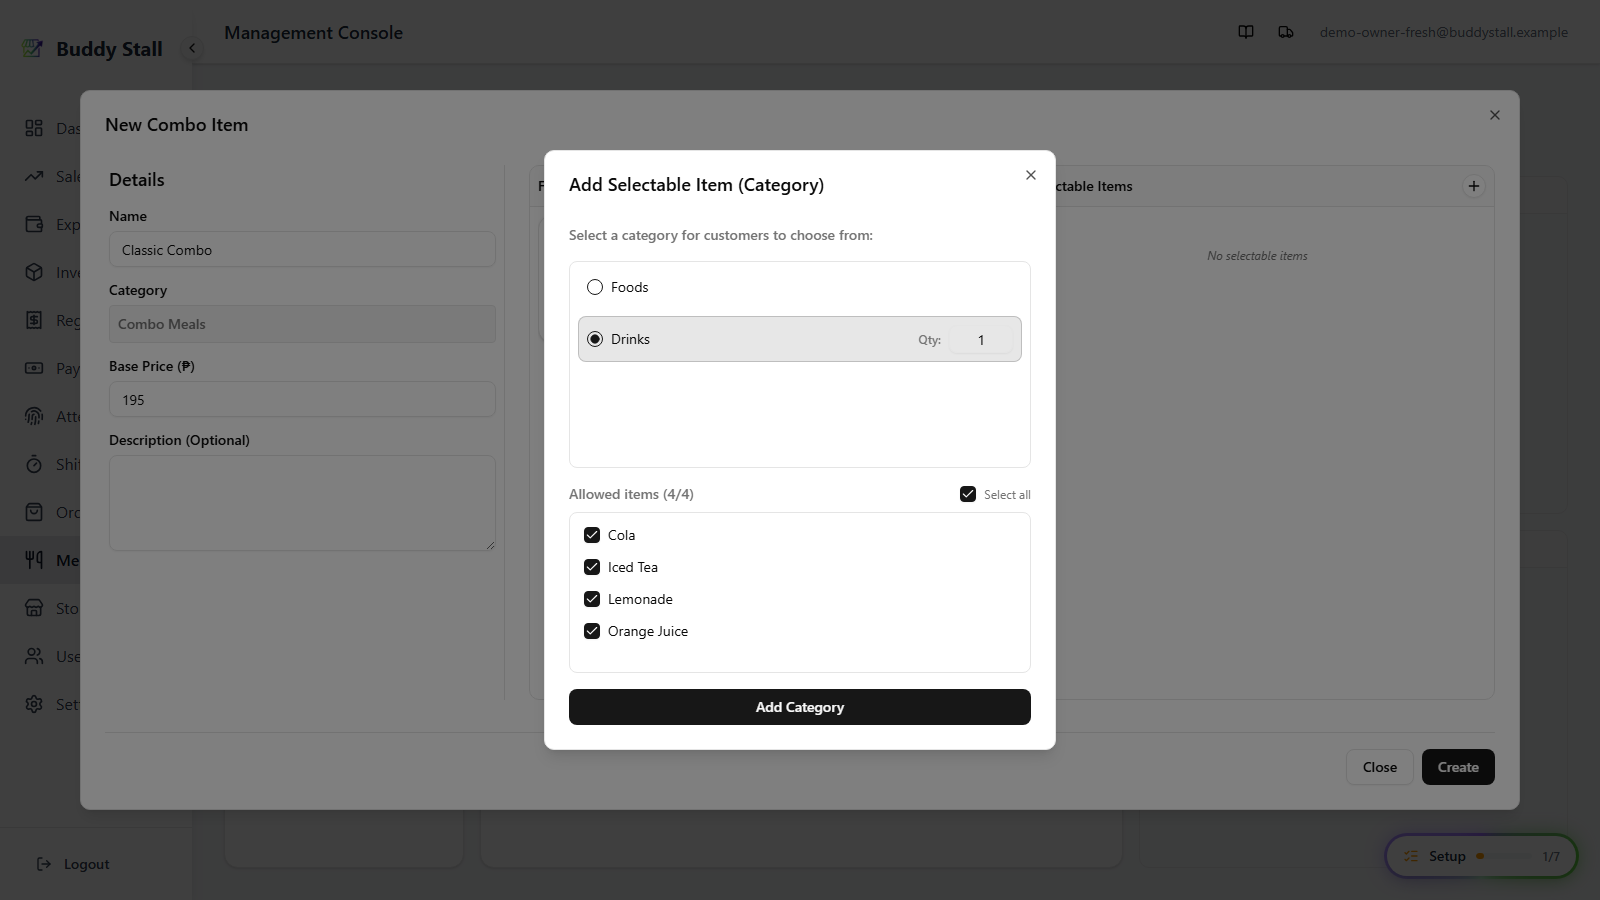Collapse the sidebar with the chevron button
Viewport: 1600px width, 900px height.
[x=192, y=48]
